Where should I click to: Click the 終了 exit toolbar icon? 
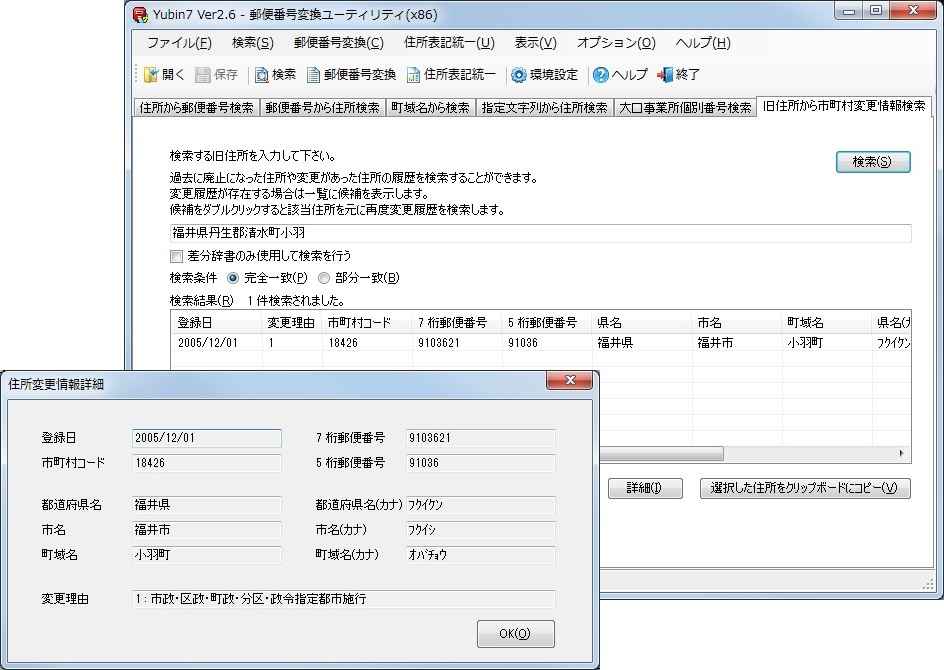(x=665, y=75)
